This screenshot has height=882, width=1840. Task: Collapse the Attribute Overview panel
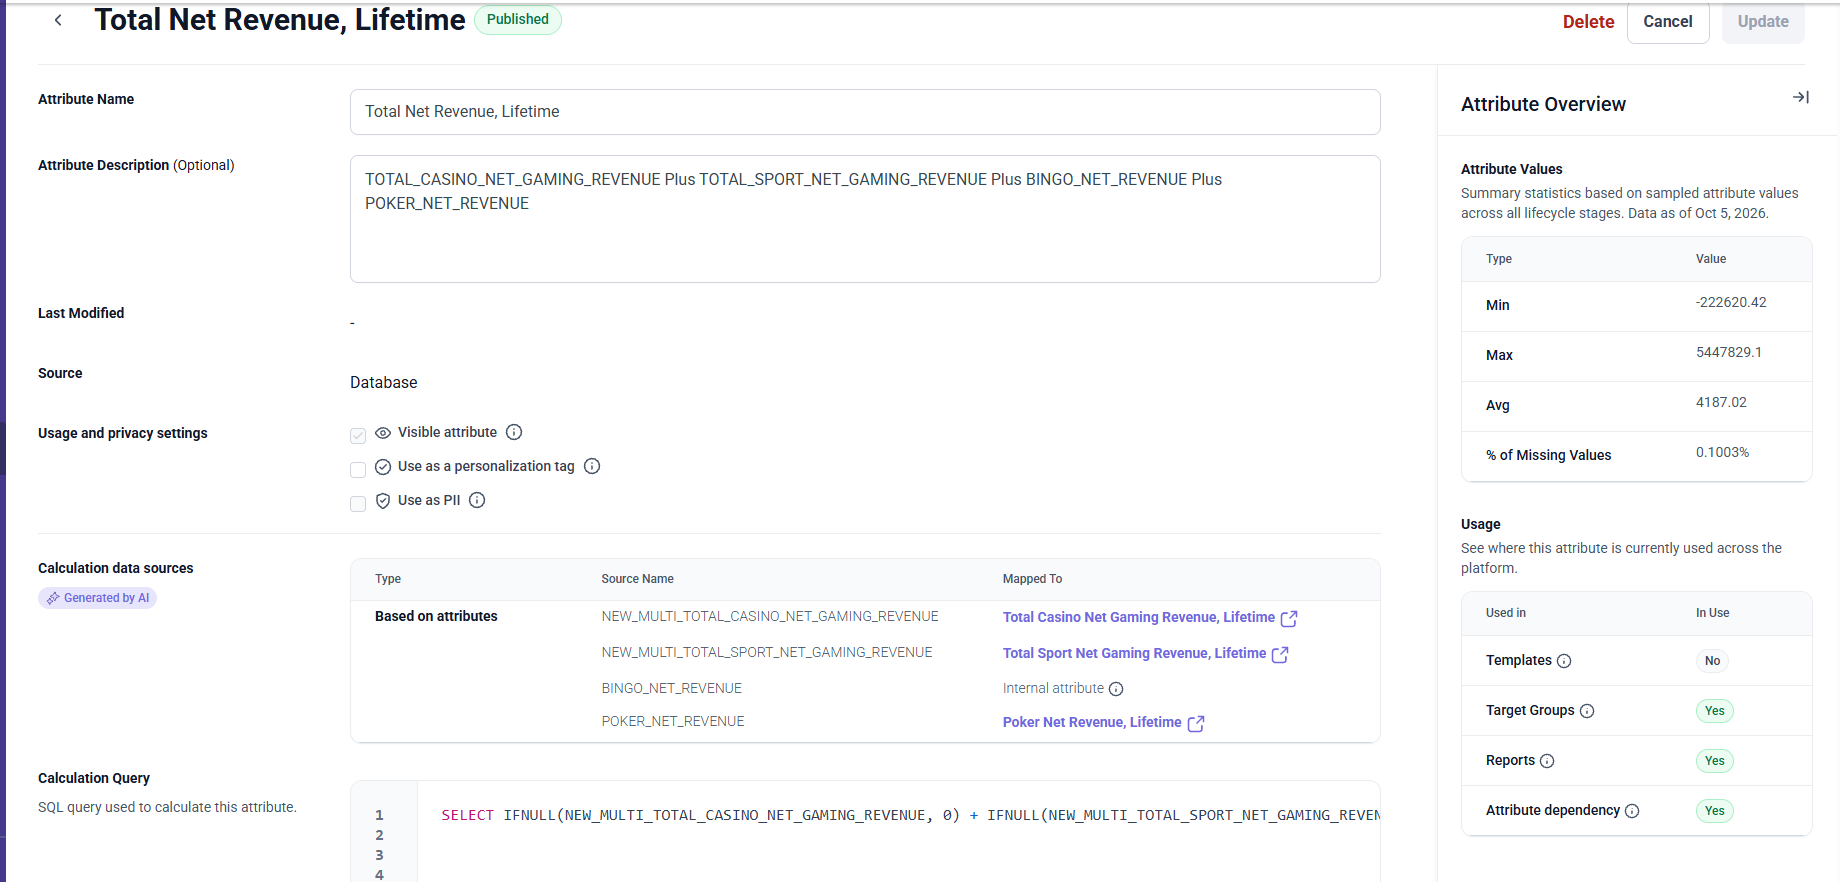tap(1800, 97)
